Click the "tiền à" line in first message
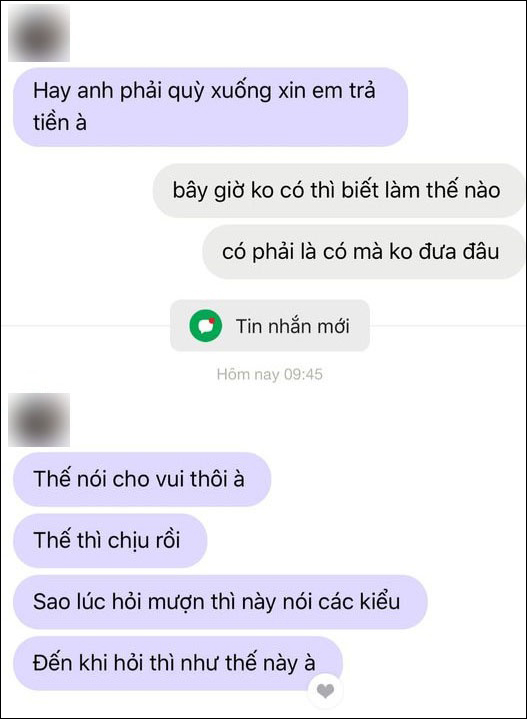 click(60, 123)
